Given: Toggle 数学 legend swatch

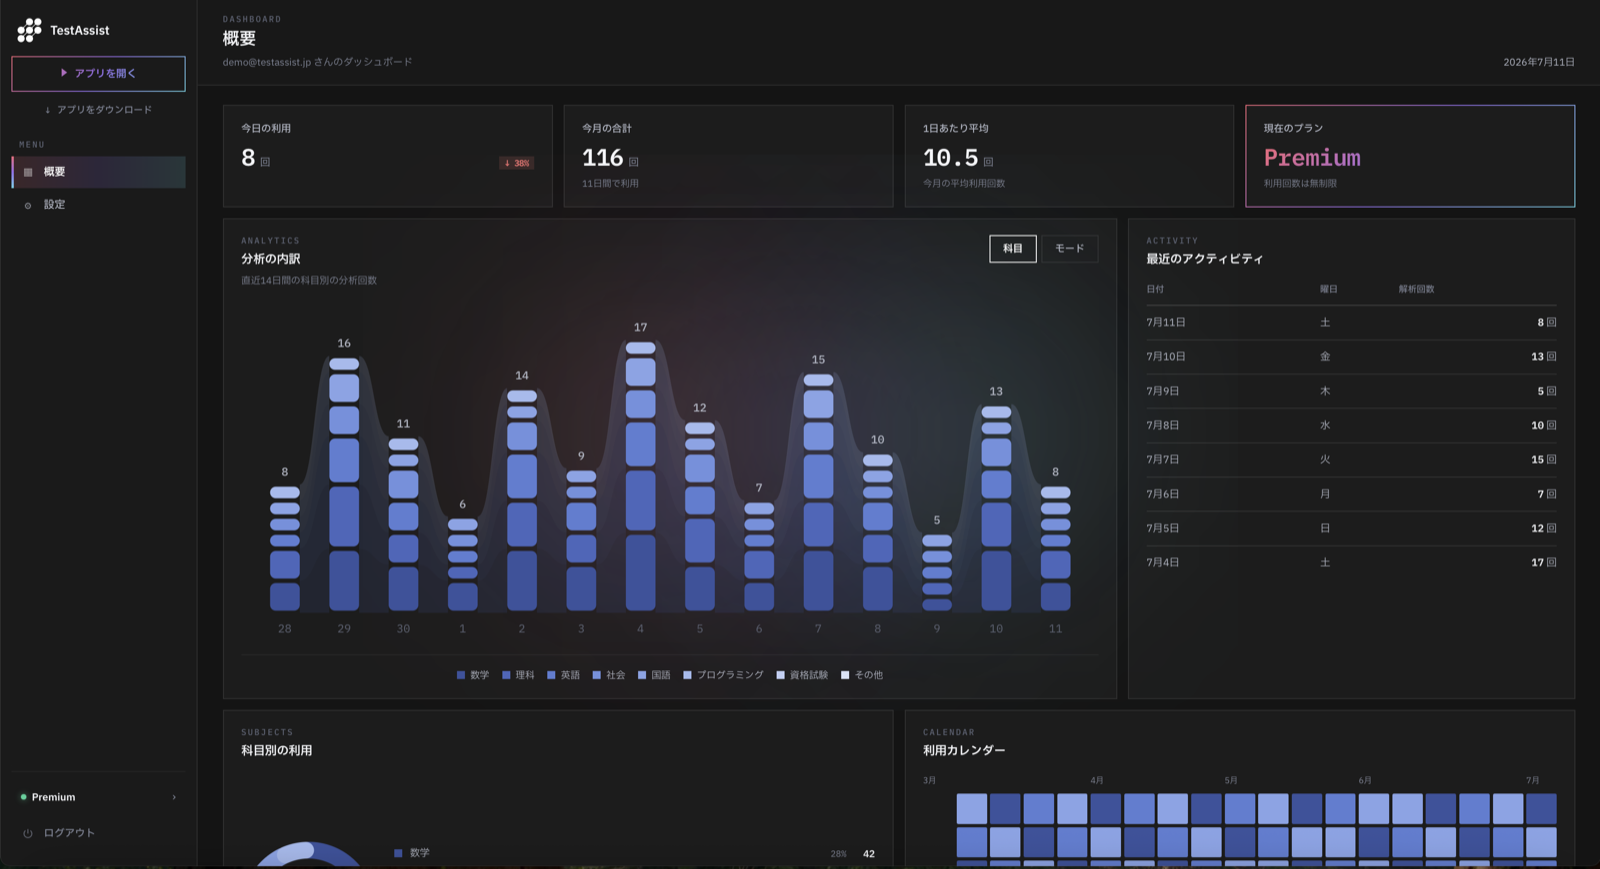Looking at the screenshot, I should (x=461, y=675).
